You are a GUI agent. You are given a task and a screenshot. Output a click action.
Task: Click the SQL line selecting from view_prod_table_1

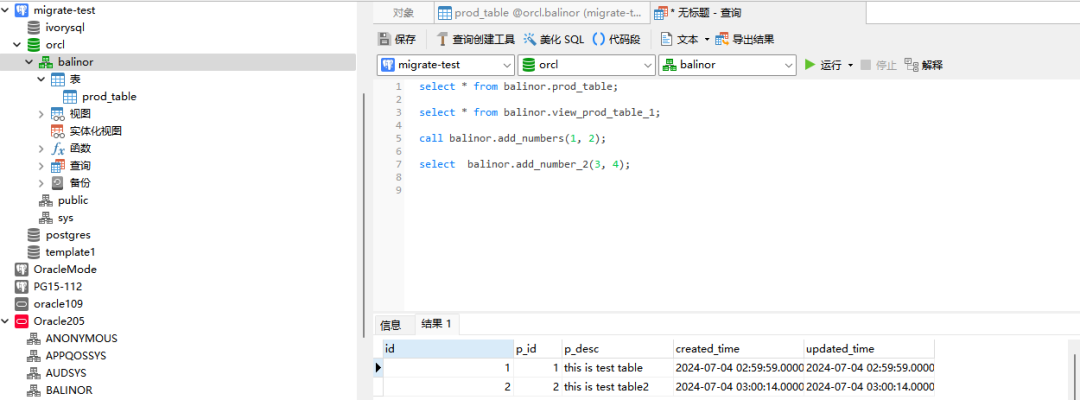(x=539, y=112)
